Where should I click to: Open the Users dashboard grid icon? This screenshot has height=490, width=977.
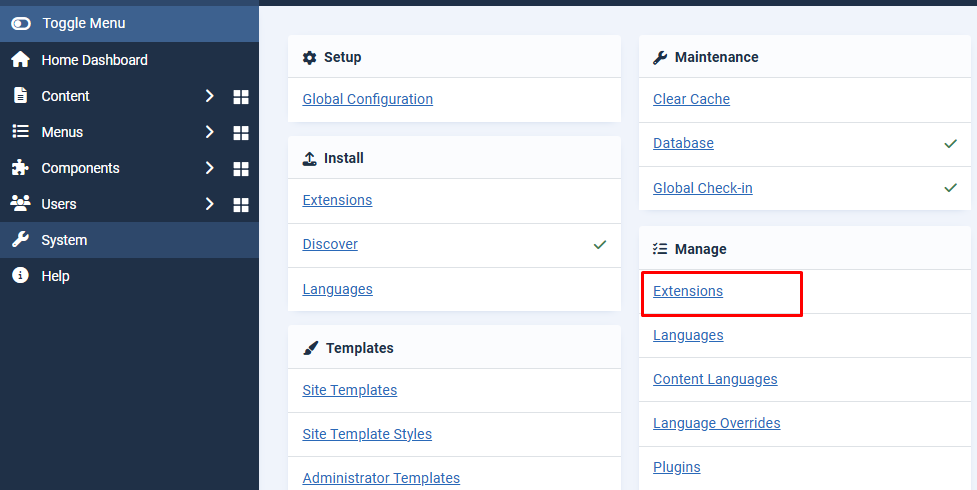(x=240, y=205)
